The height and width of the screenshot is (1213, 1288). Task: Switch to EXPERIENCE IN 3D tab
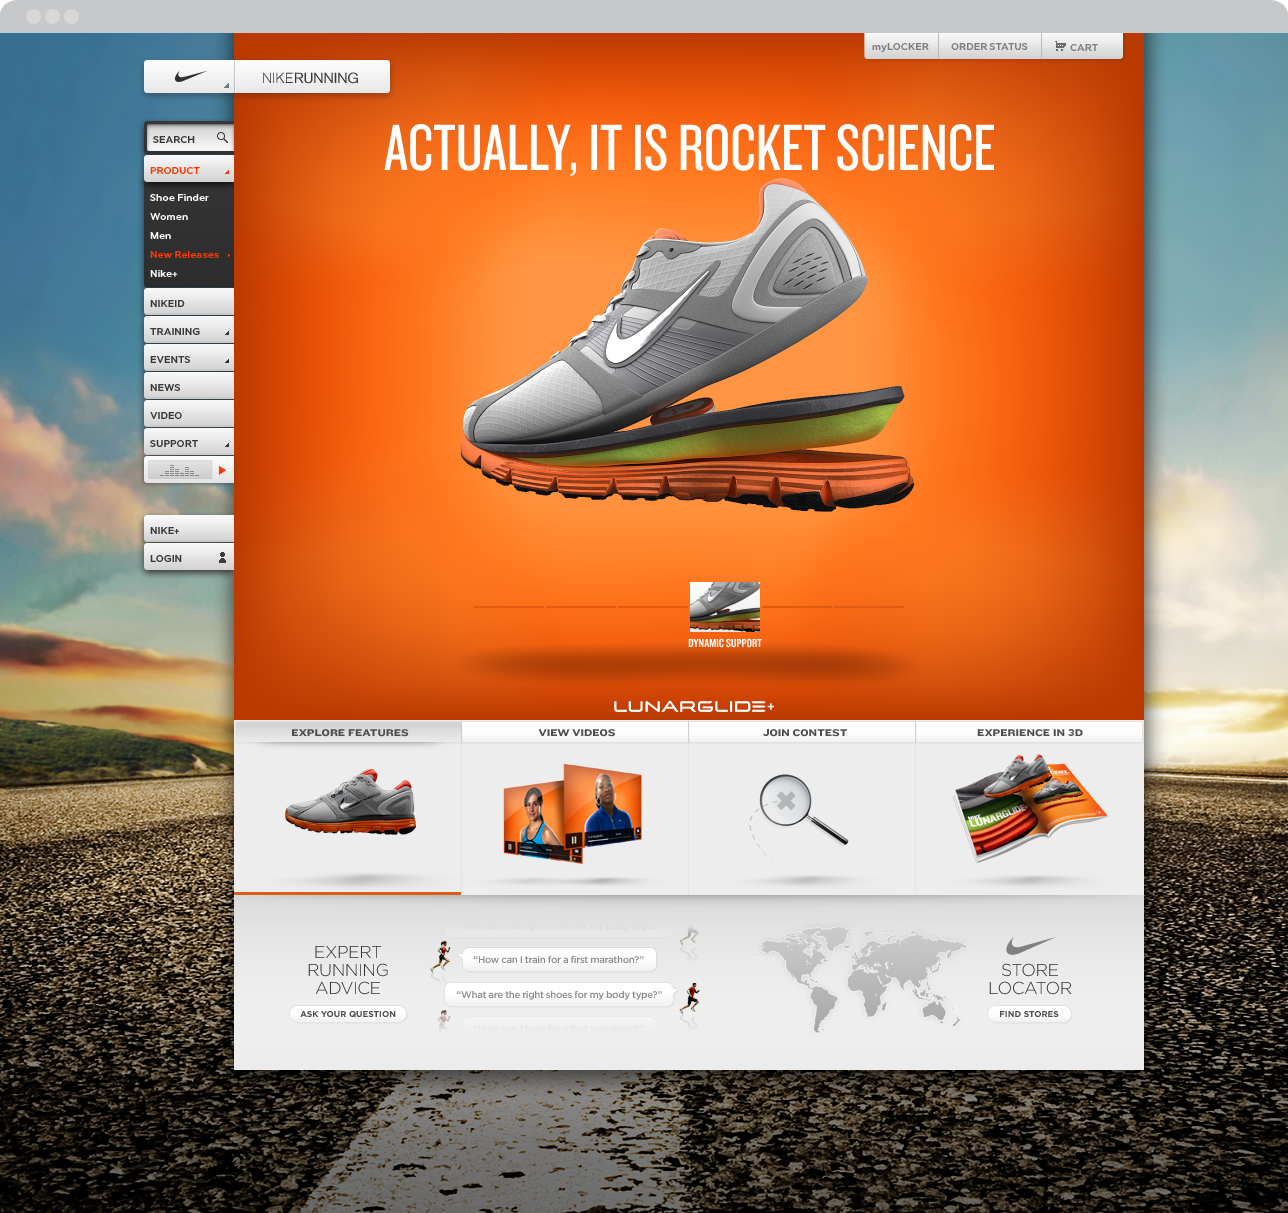click(x=1030, y=732)
